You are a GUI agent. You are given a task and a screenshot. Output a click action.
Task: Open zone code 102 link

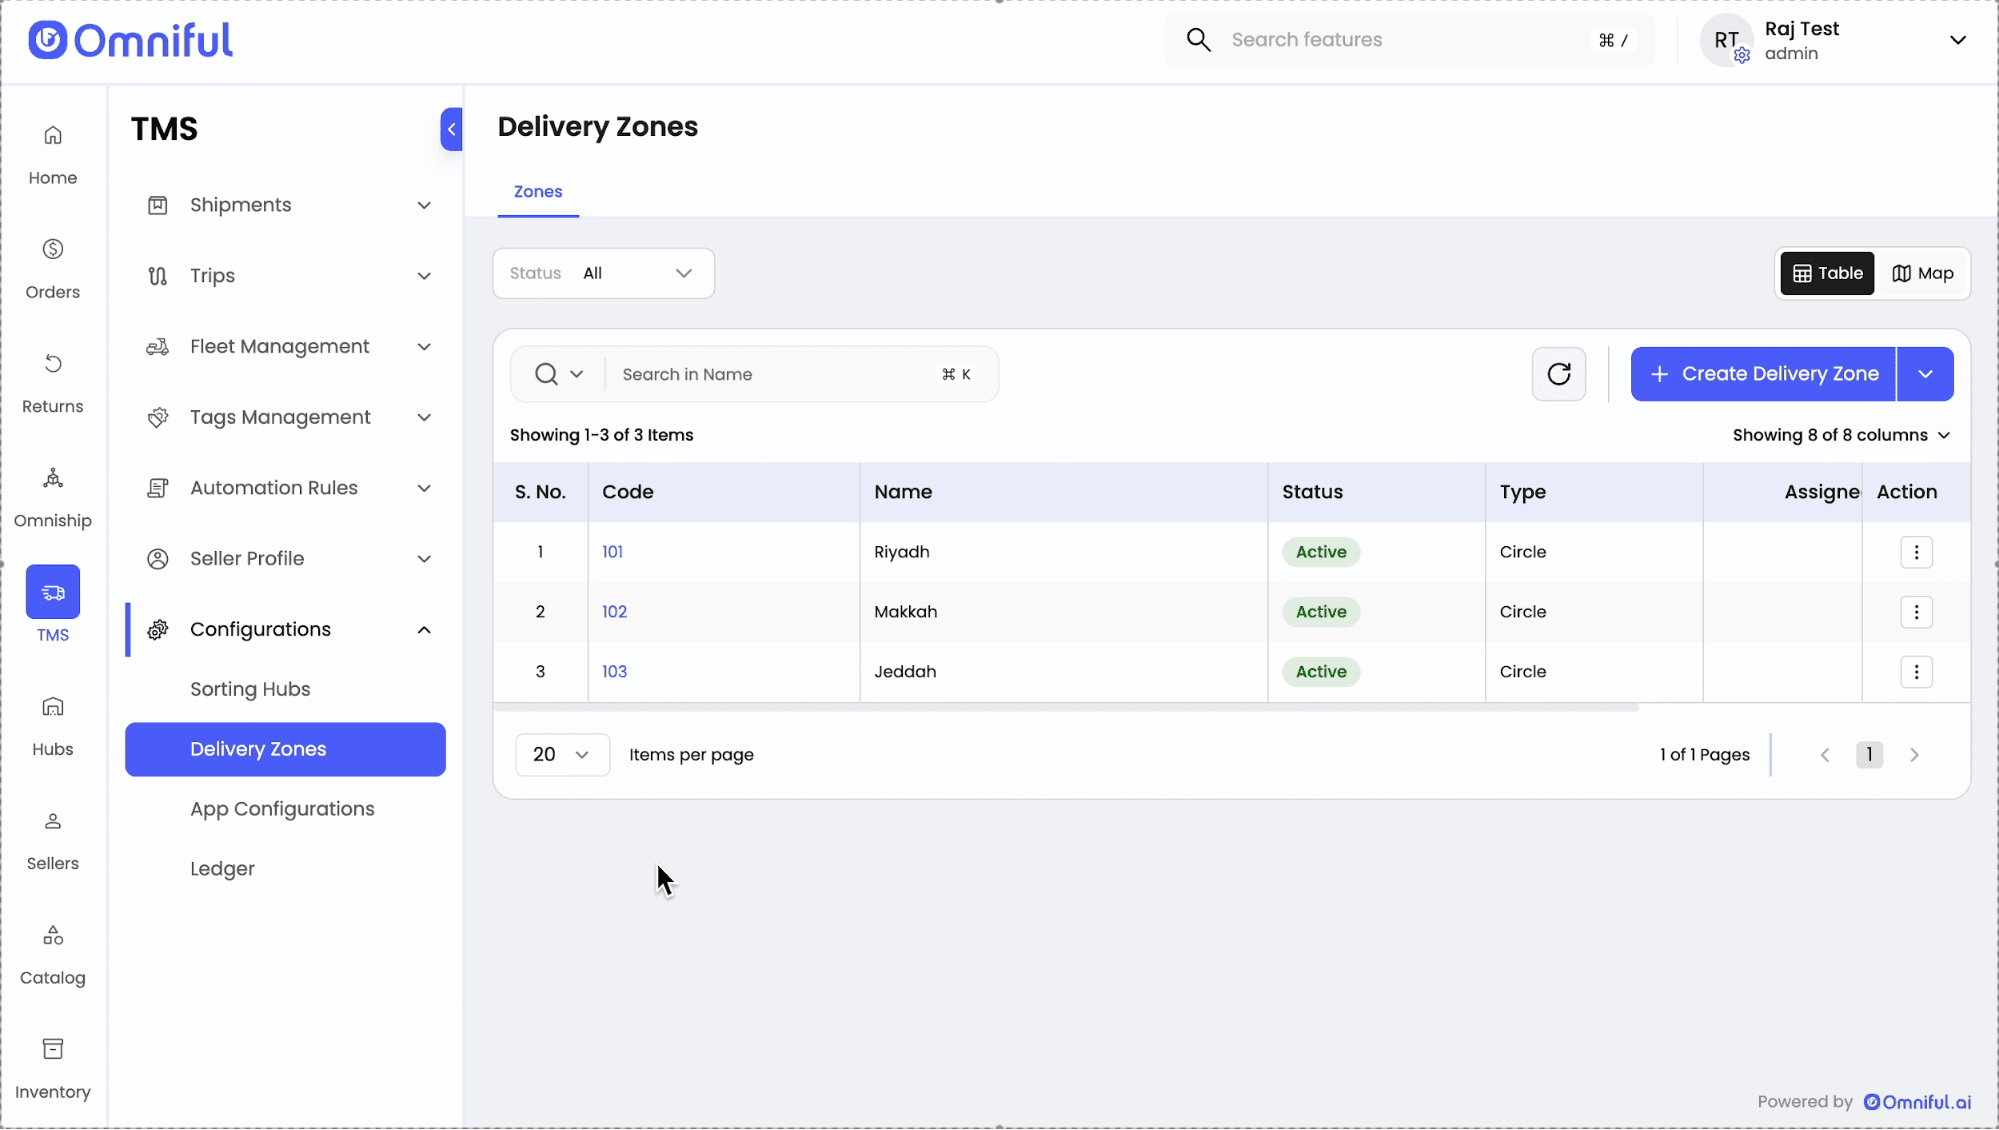614,612
